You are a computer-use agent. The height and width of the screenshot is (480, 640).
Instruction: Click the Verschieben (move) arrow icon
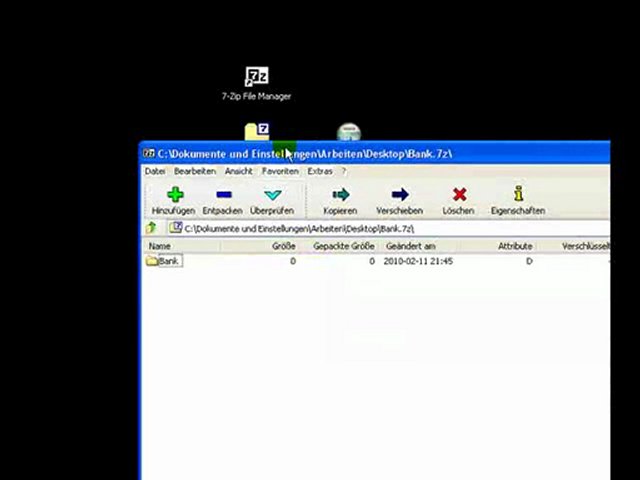399,195
